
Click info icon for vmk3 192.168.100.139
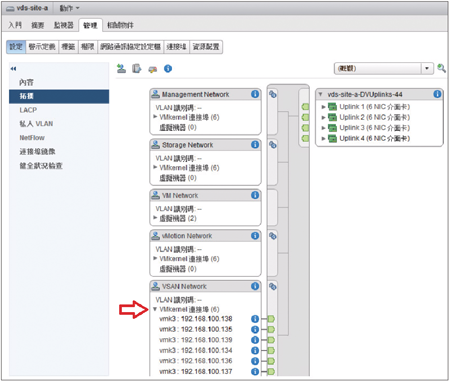click(255, 340)
